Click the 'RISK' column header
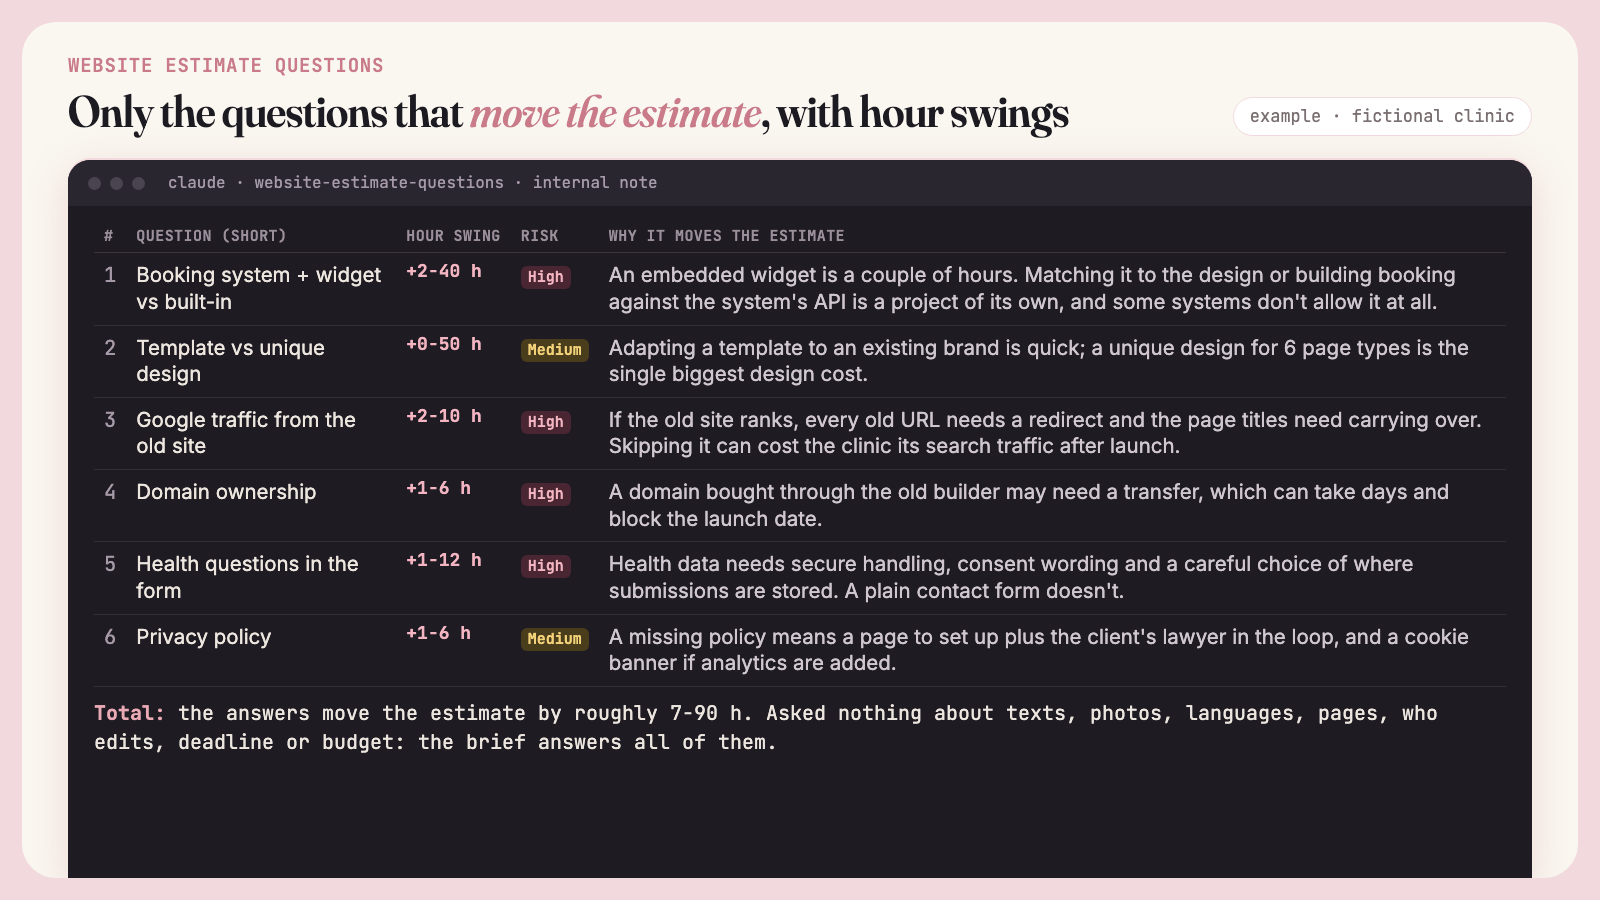Screen dimensions: 1600x900 coord(540,236)
